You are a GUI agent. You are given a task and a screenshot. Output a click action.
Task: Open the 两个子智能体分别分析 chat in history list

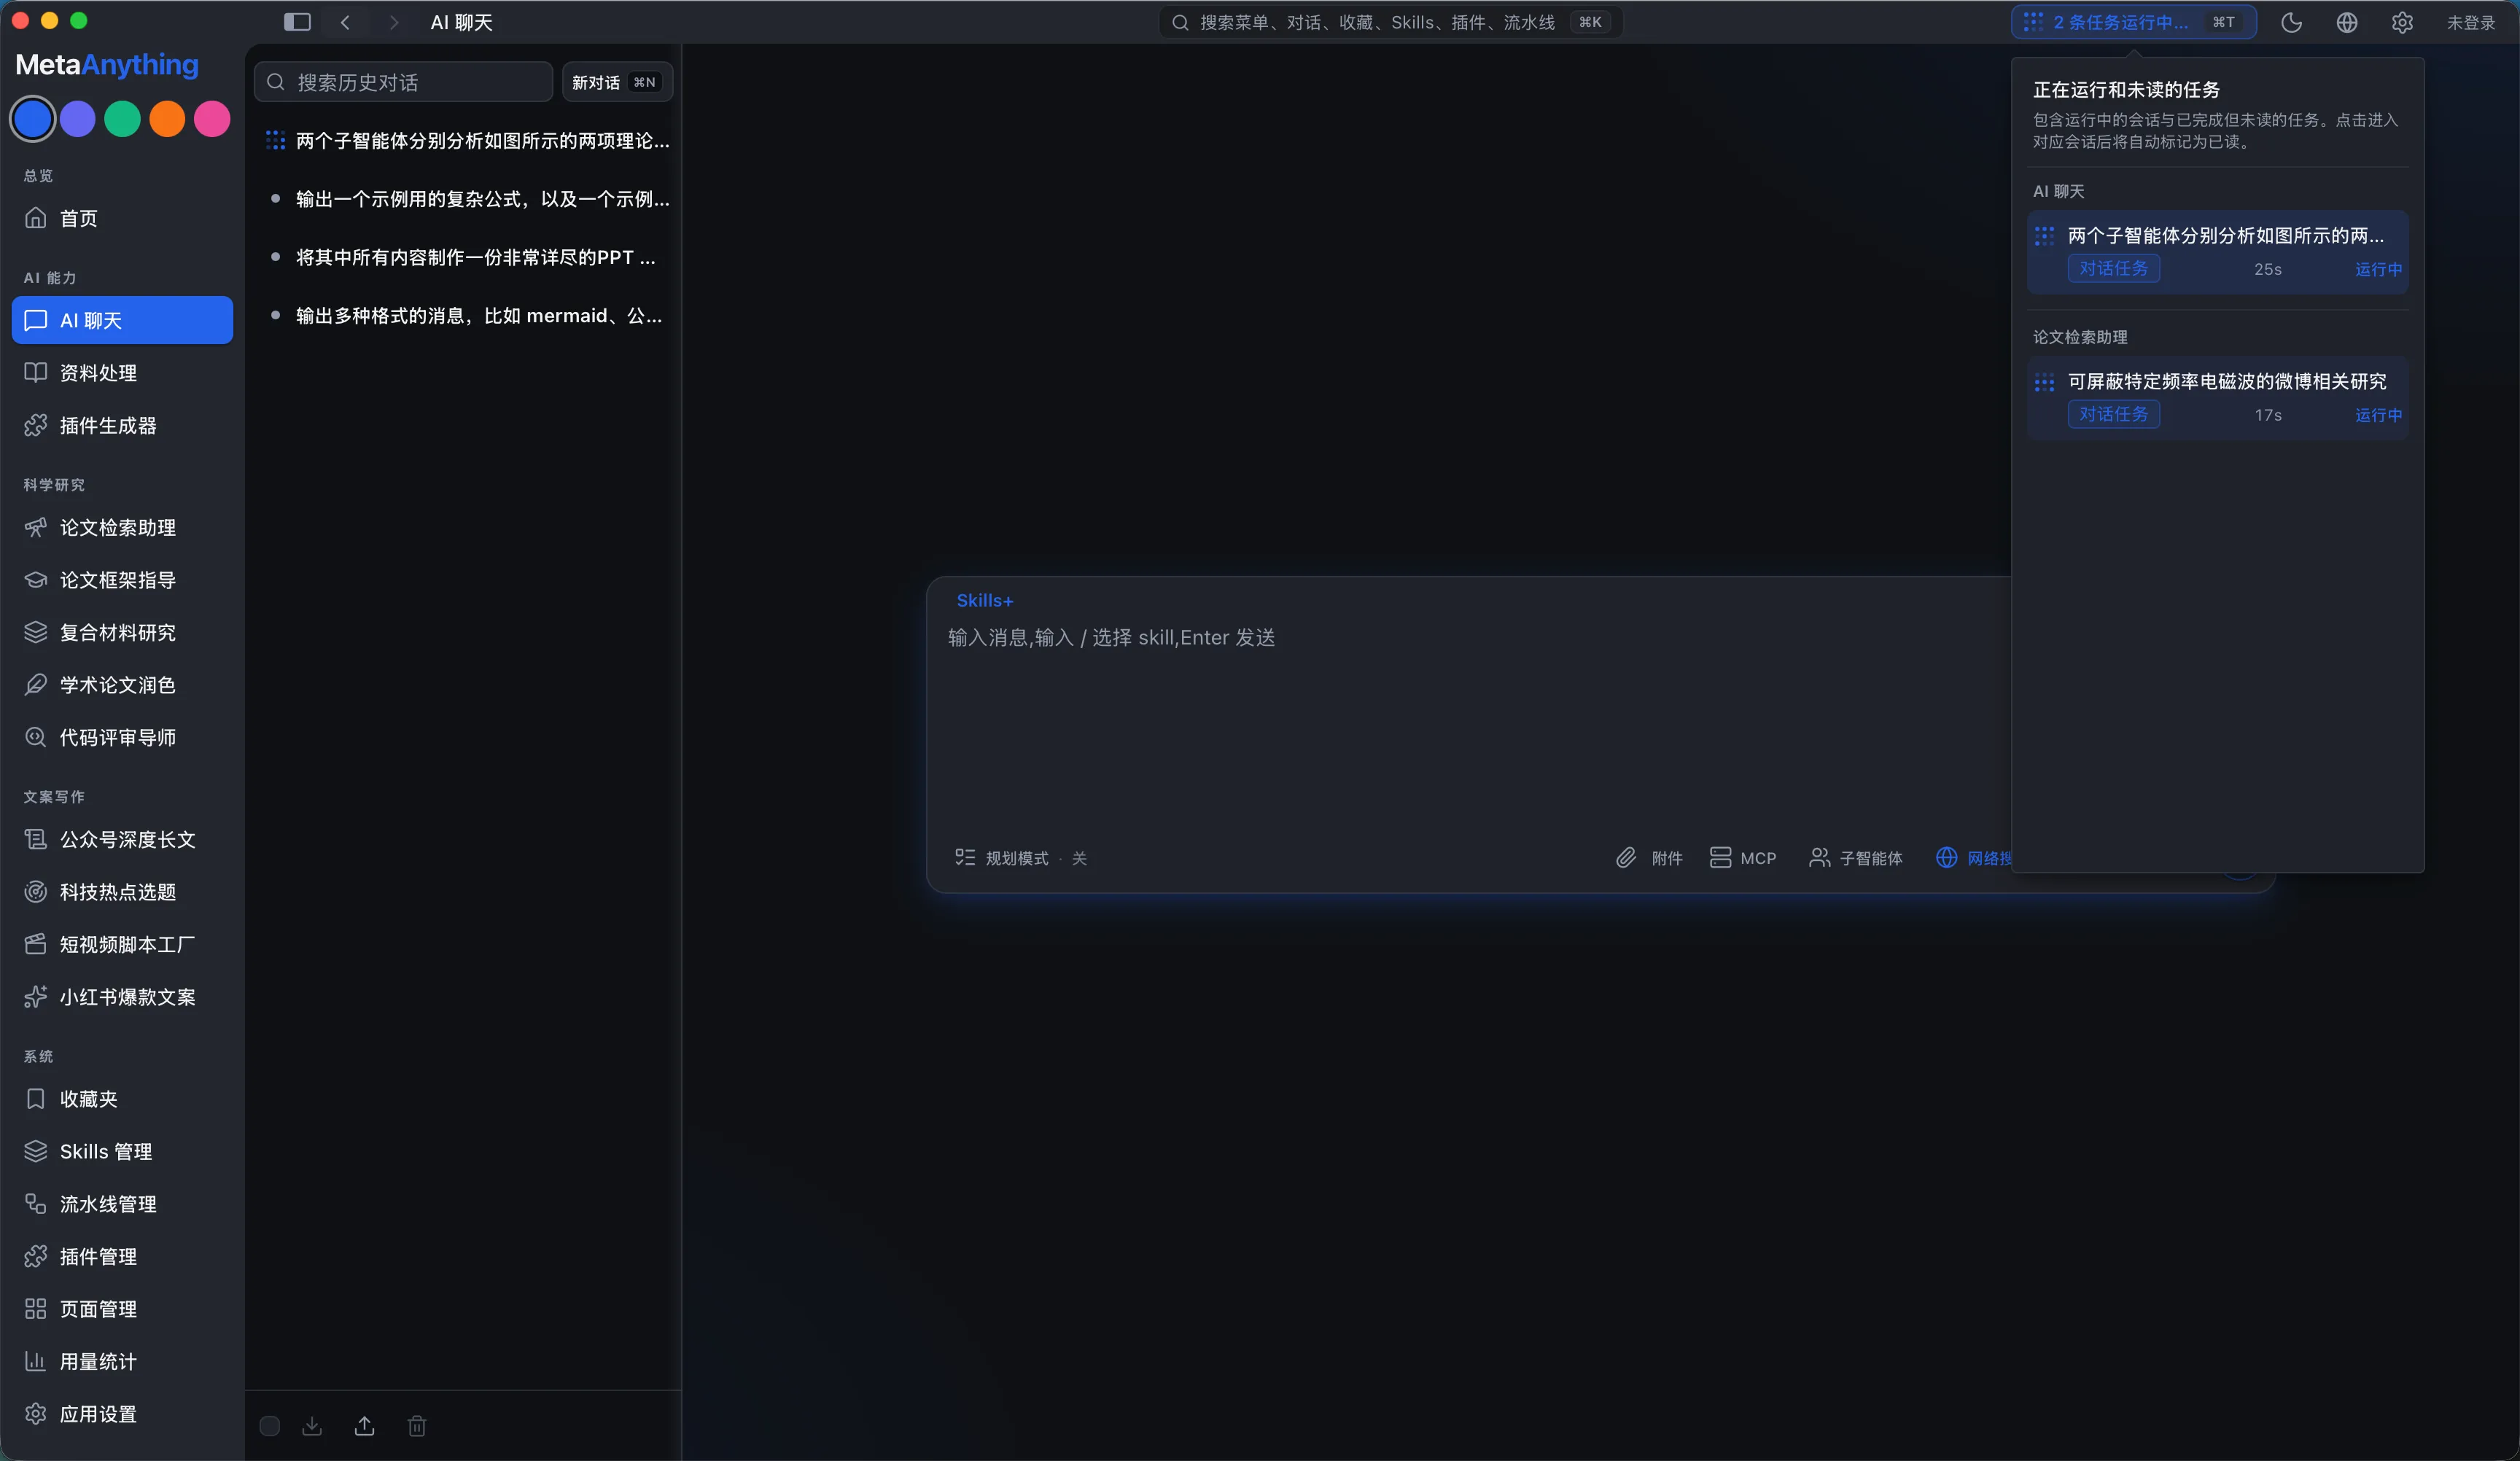click(464, 141)
